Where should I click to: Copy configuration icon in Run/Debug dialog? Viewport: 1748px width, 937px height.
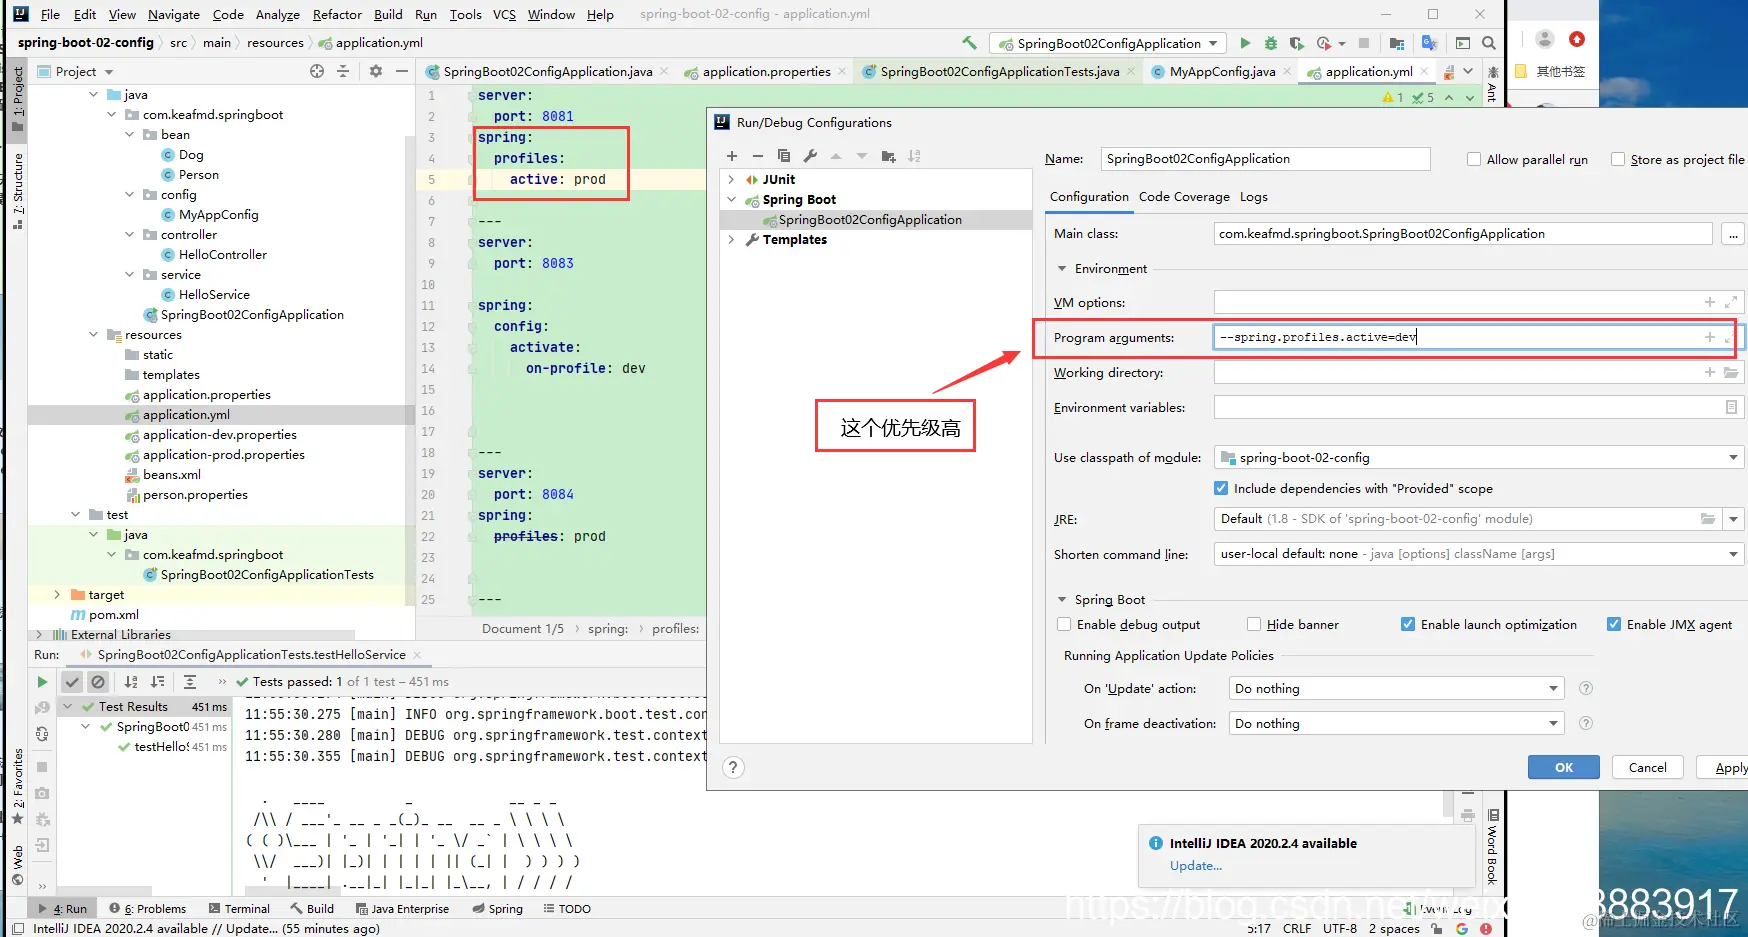click(x=784, y=156)
